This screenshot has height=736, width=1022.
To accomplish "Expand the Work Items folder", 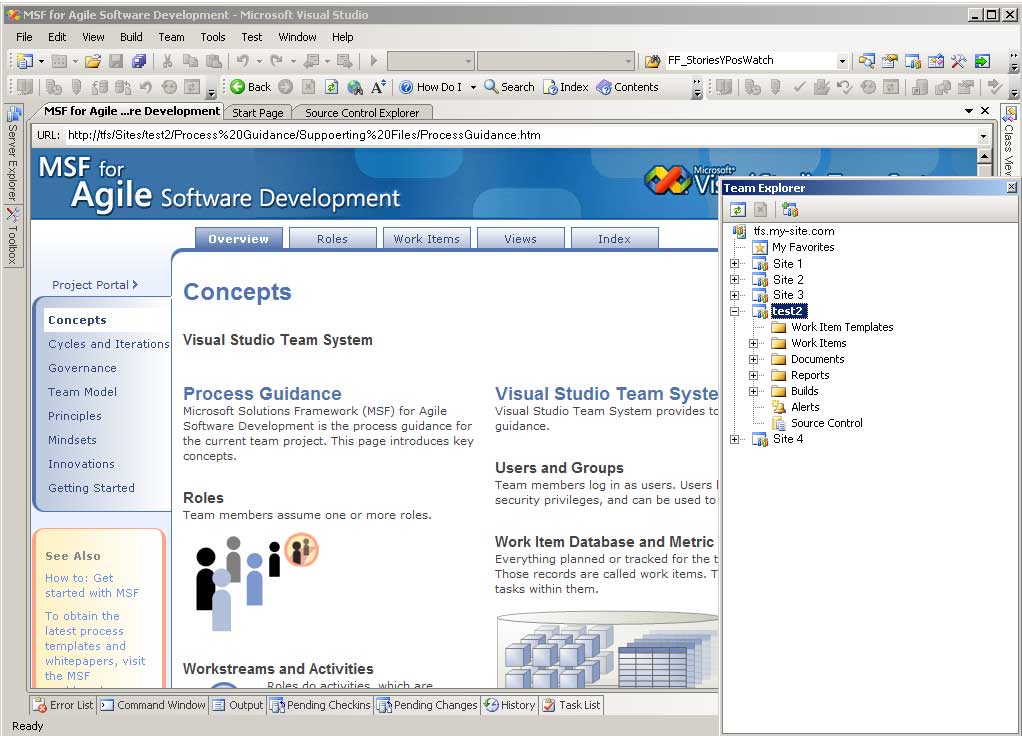I will 754,344.
